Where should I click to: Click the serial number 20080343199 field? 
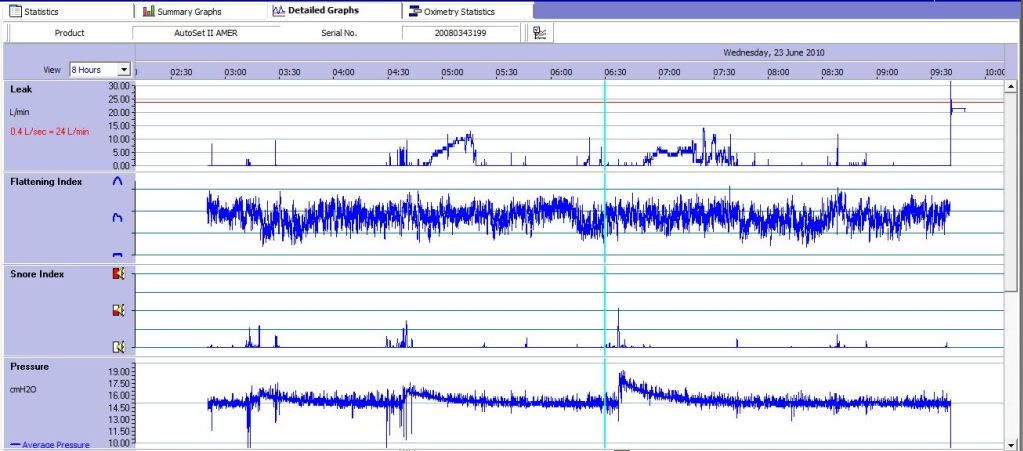(461, 33)
